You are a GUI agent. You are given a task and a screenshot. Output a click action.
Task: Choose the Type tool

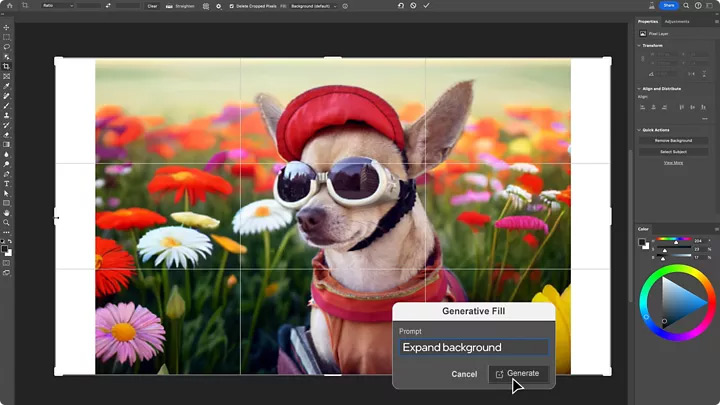point(7,183)
